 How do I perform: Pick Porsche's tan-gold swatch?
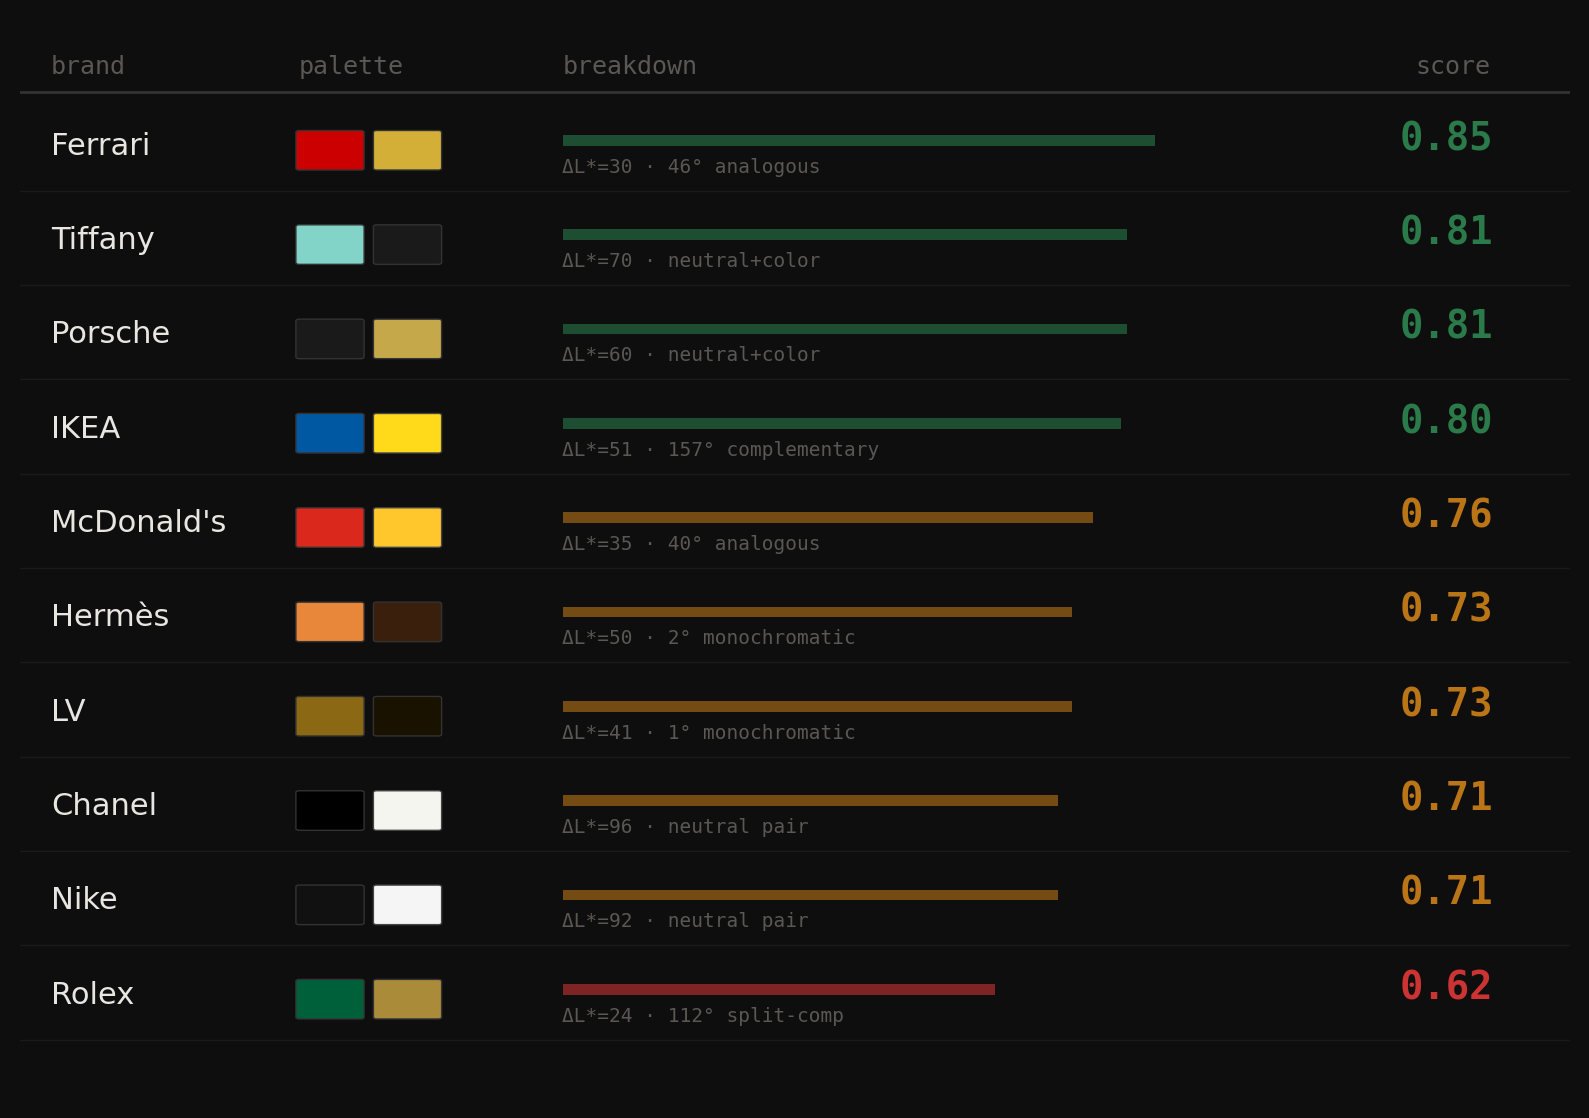coord(407,339)
